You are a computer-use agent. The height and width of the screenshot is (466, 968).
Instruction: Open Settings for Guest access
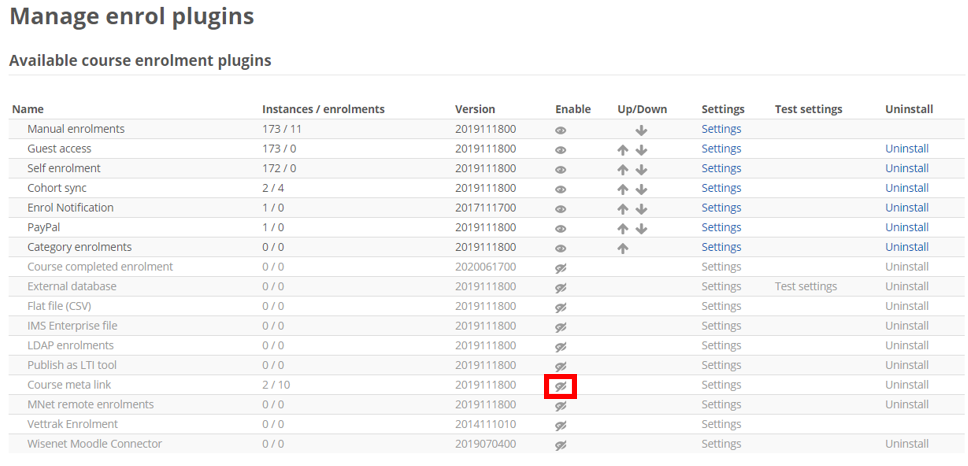[x=721, y=149]
